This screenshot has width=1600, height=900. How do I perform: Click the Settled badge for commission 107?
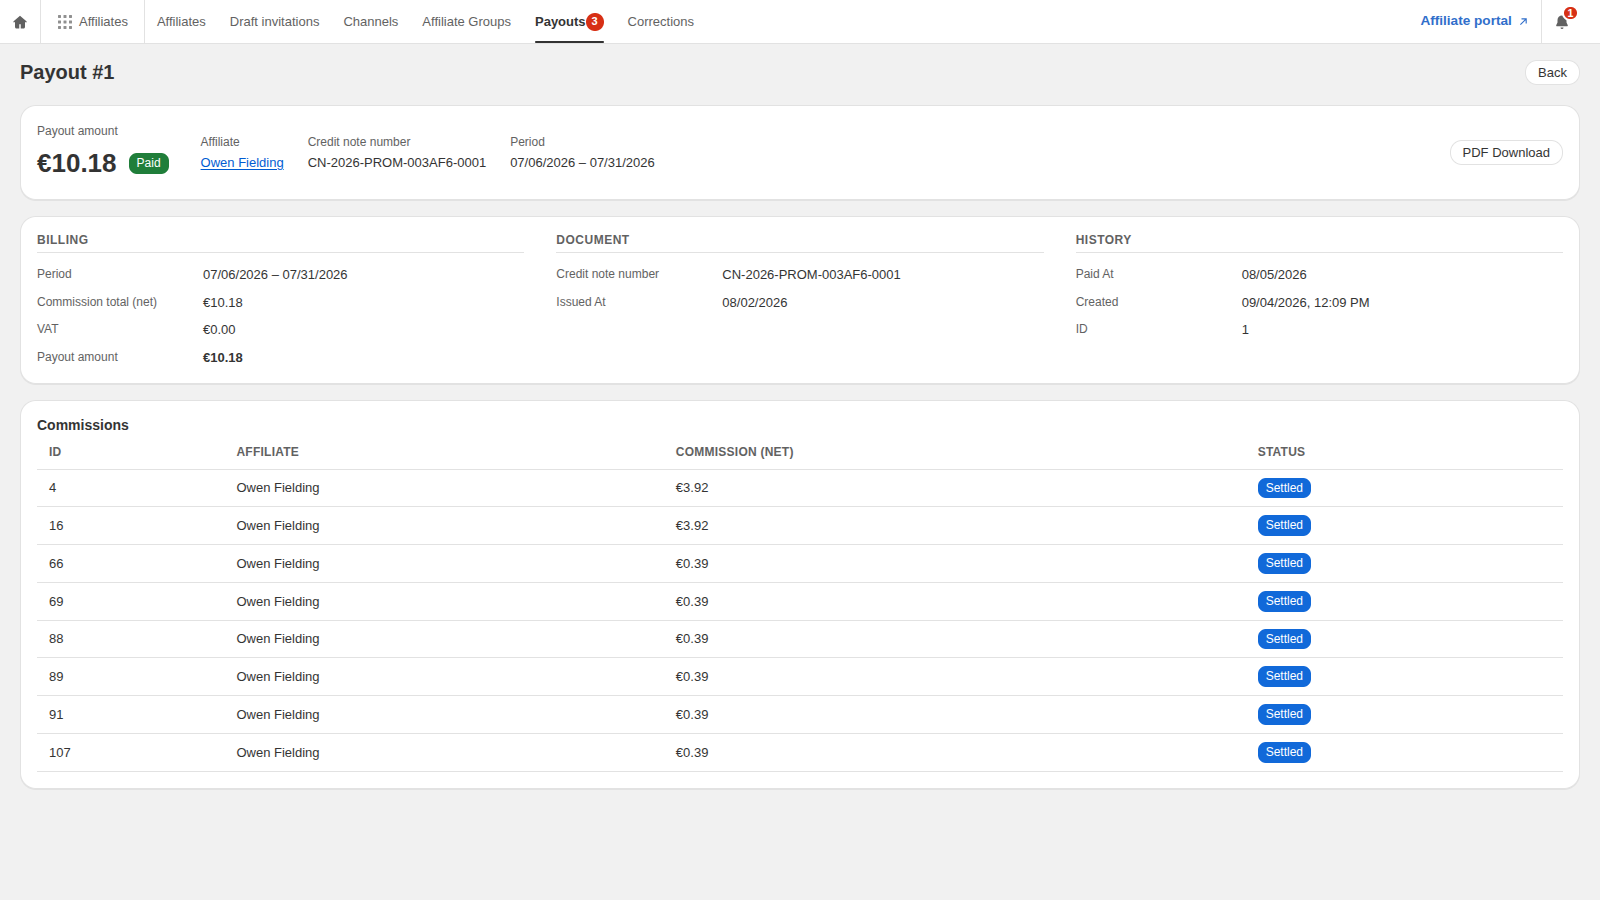click(1284, 752)
